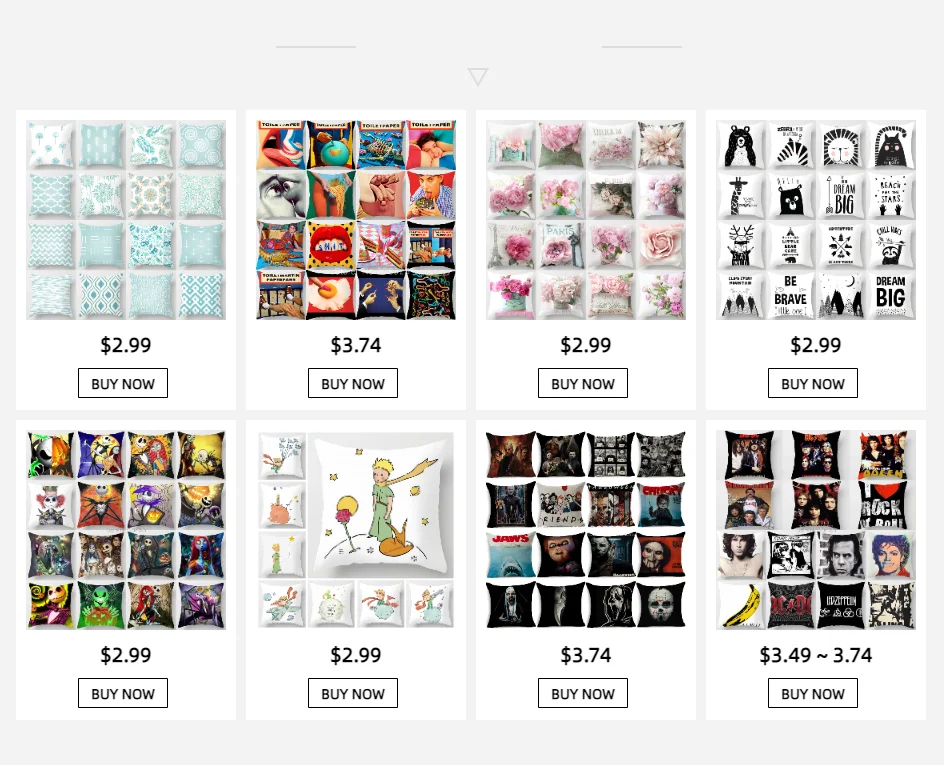View the pink floral pillow collection image
The image size is (944, 765).
click(586, 220)
